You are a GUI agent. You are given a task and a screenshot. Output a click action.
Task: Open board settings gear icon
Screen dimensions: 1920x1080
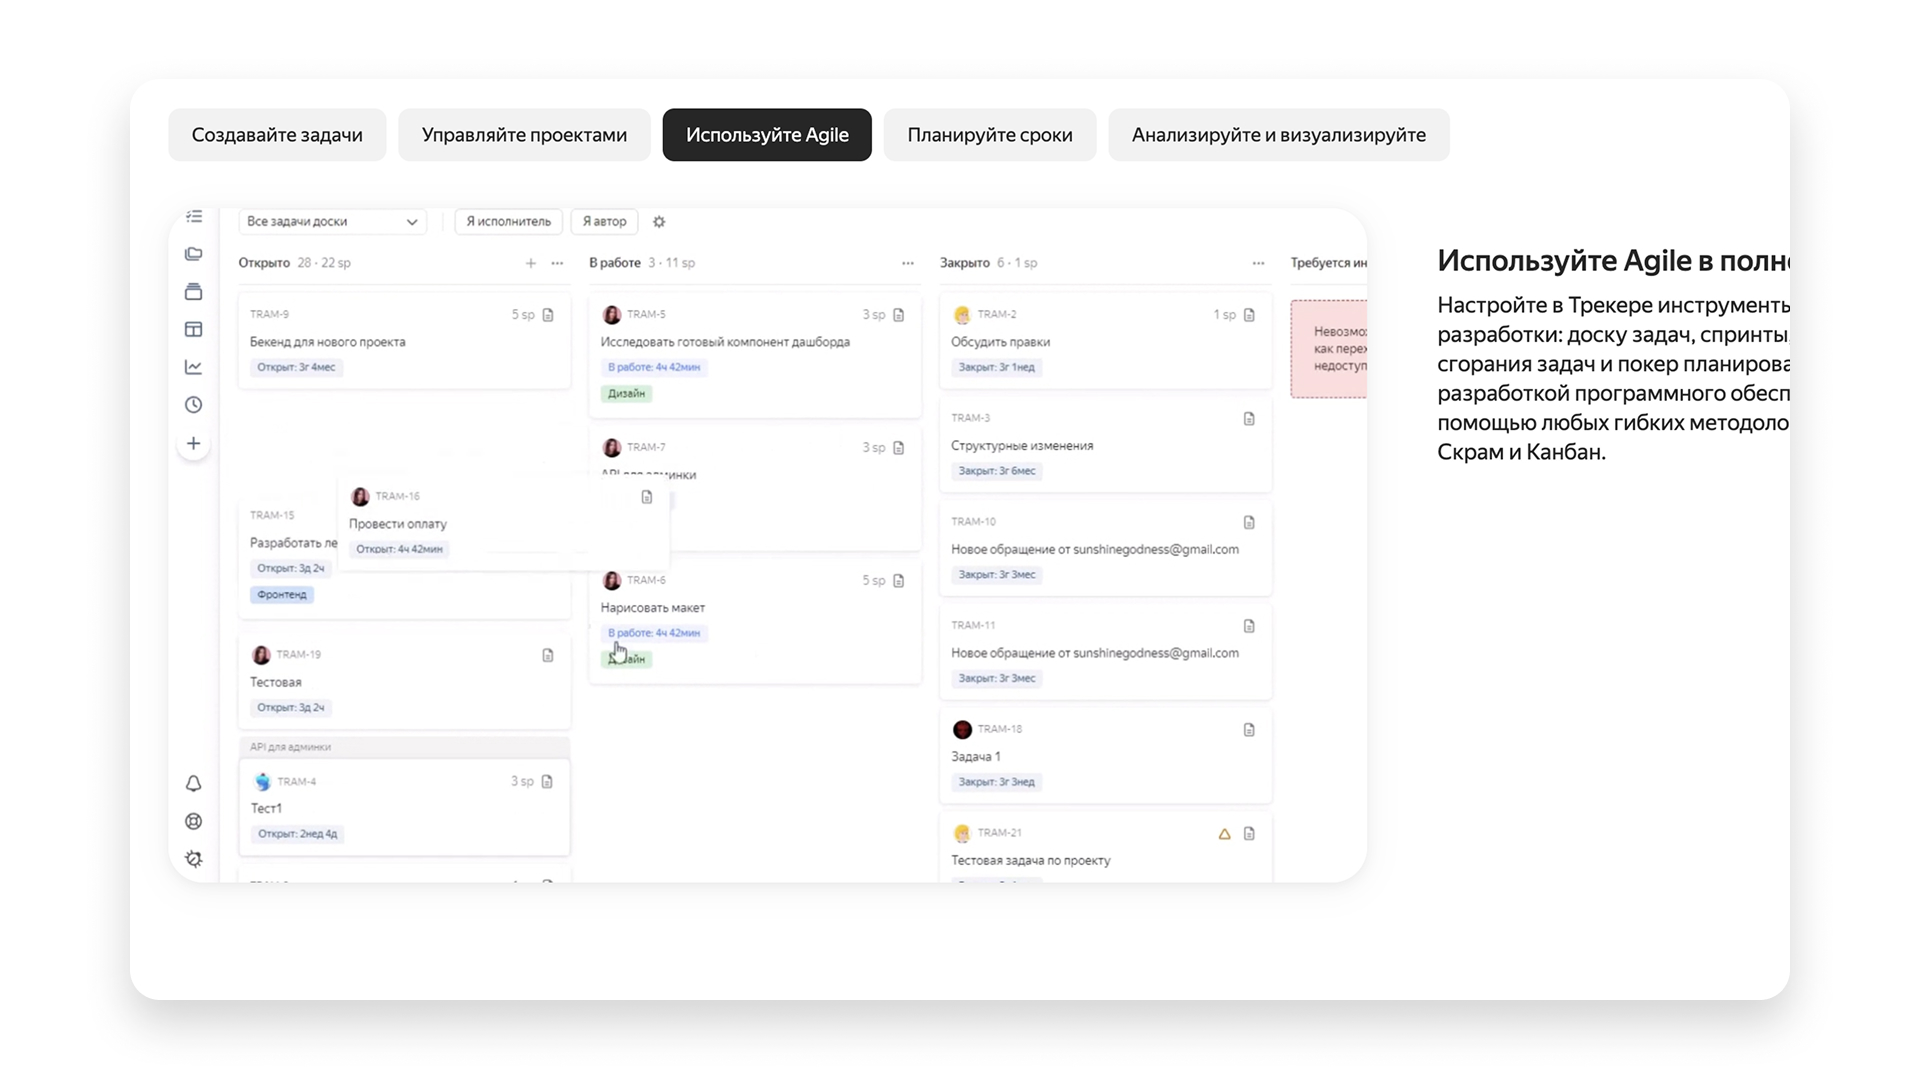click(x=659, y=222)
